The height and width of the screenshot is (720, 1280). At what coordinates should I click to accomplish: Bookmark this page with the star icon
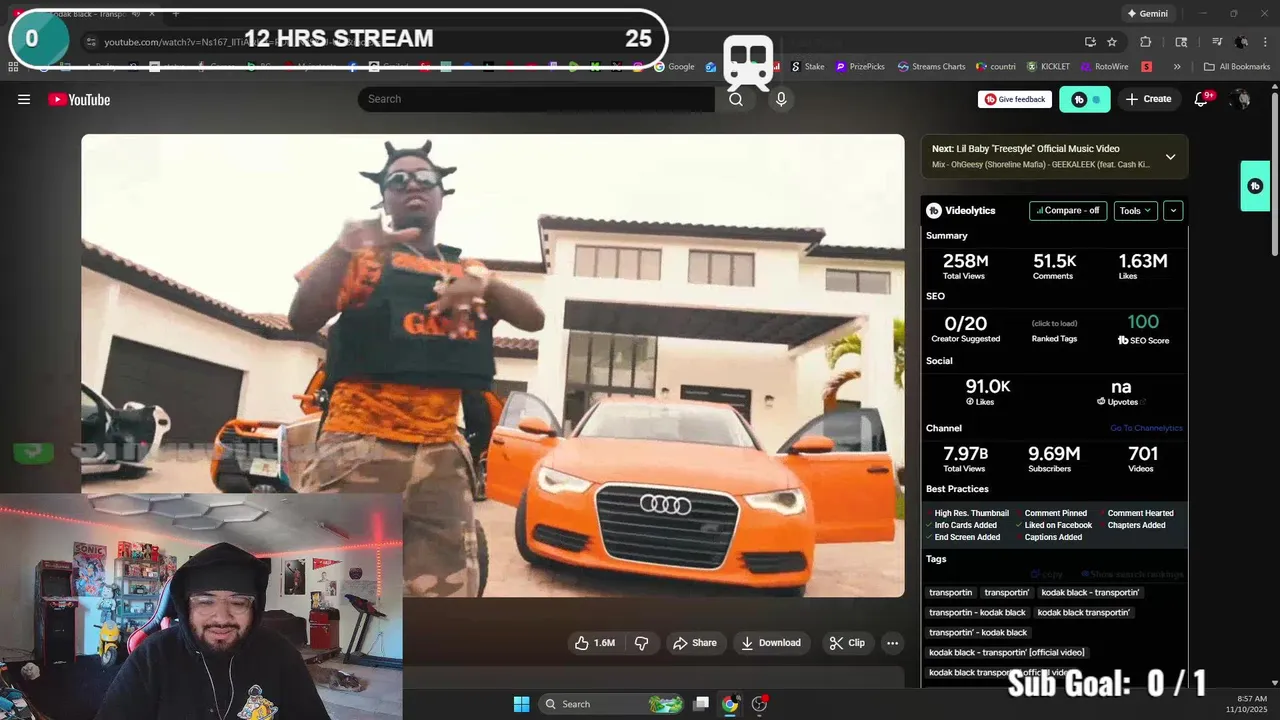pyautogui.click(x=1112, y=42)
